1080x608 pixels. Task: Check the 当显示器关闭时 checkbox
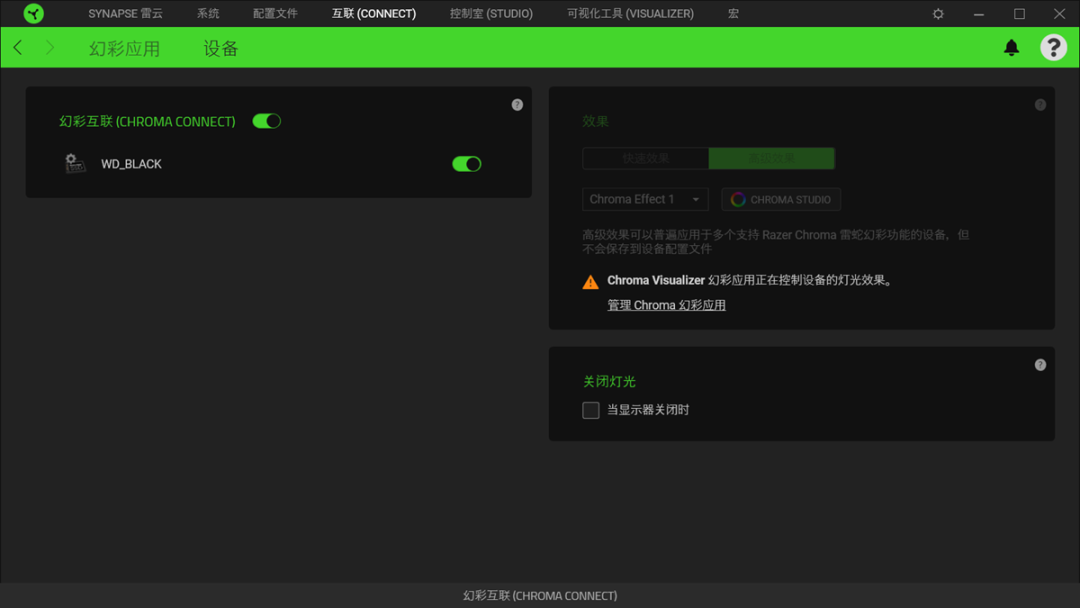[x=590, y=410]
